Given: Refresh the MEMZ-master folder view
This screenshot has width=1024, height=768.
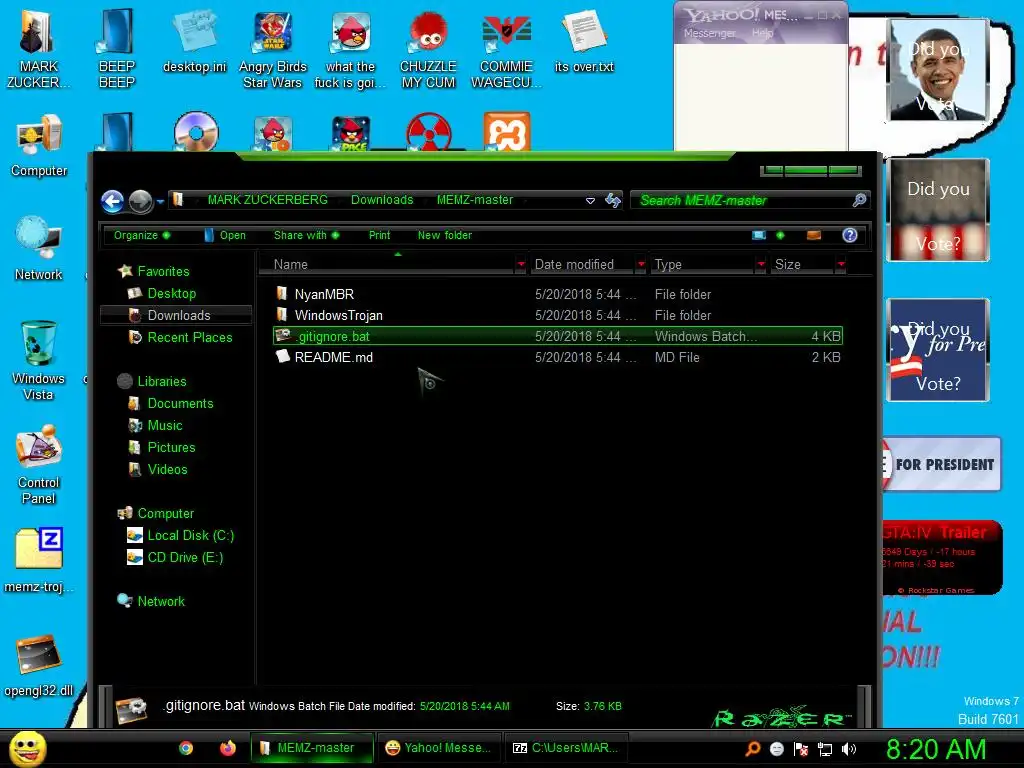Looking at the screenshot, I should 613,200.
